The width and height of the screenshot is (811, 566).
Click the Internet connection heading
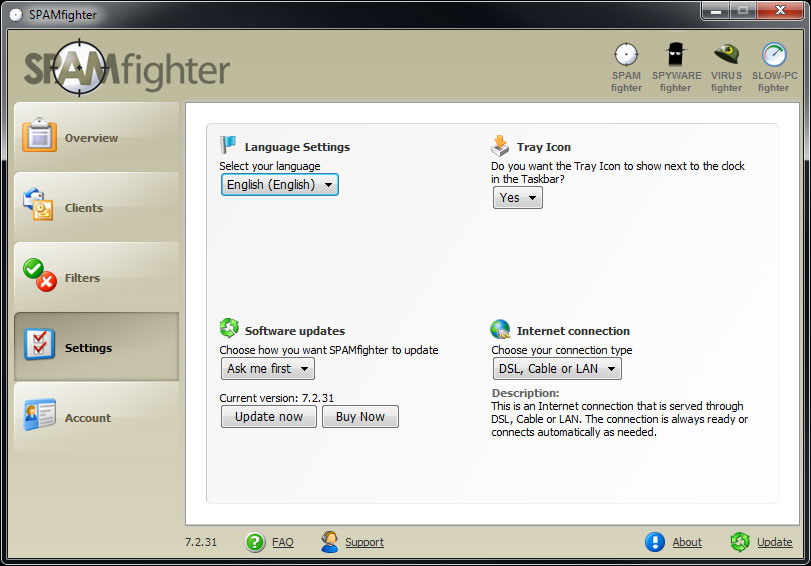(x=573, y=331)
